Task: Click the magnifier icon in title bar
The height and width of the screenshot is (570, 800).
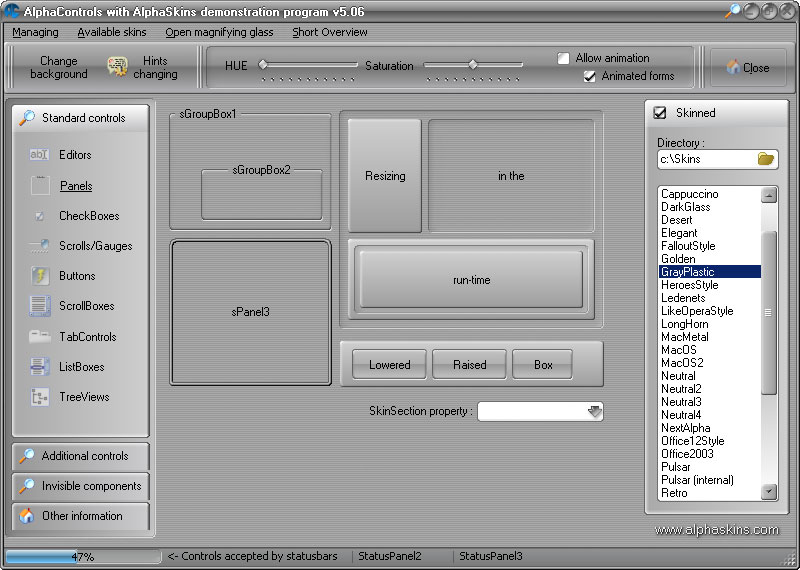Action: [732, 11]
